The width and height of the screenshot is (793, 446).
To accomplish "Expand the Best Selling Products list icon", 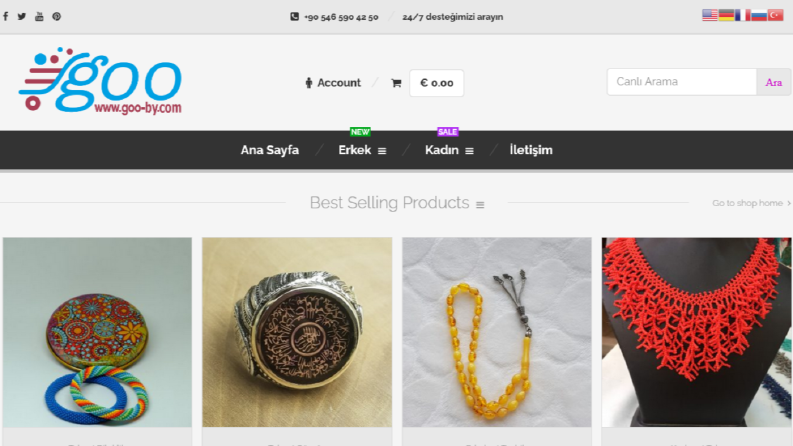I will coord(480,204).
